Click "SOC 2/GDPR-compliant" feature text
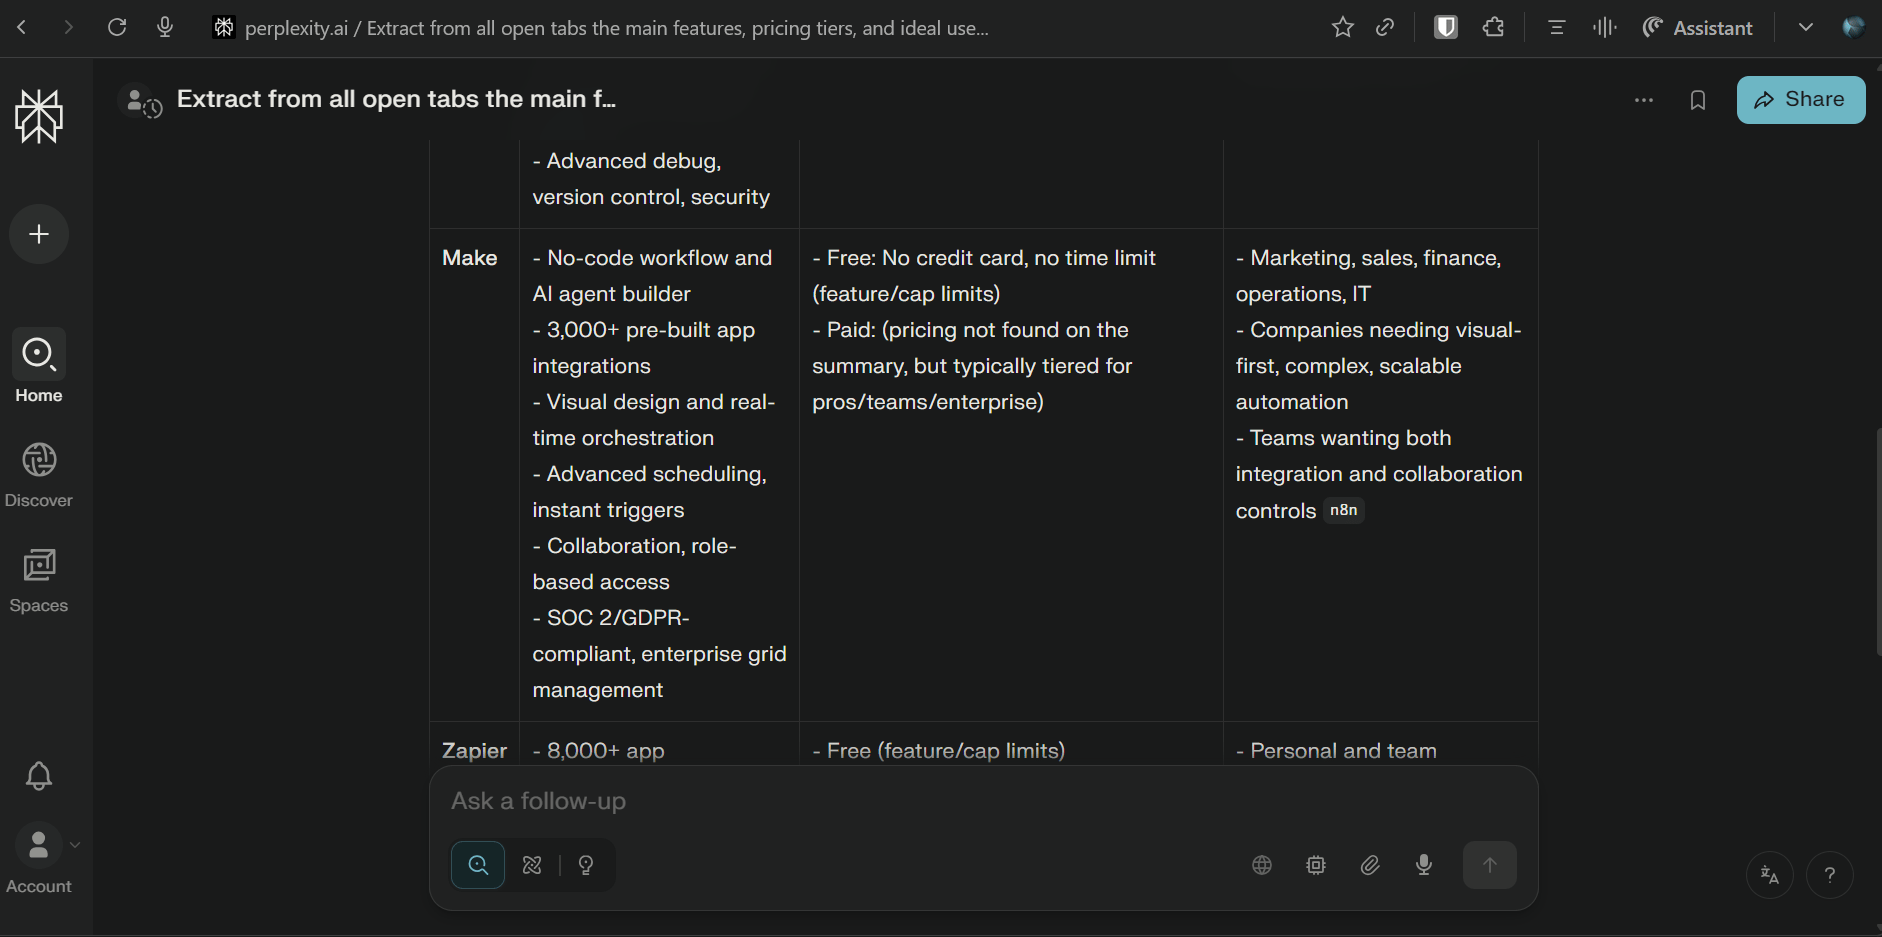 (x=611, y=636)
